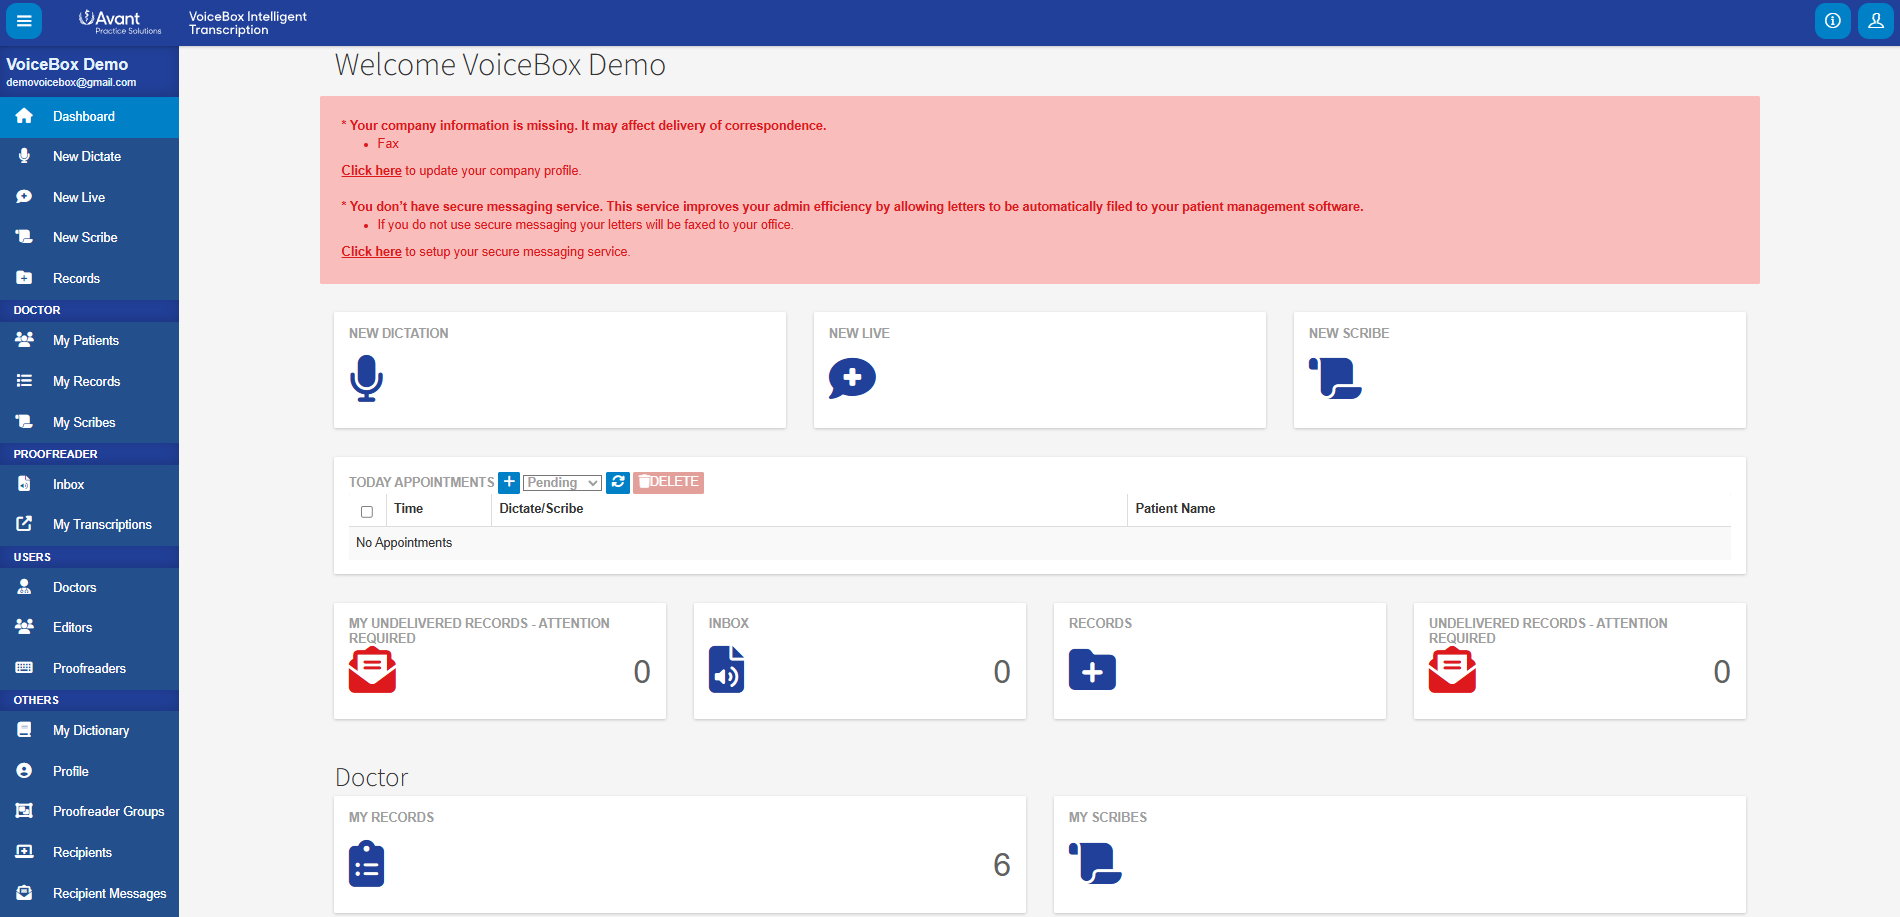Screen dimensions: 1900x917
Task: Click the My Records count 6
Action: pyautogui.click(x=1001, y=864)
